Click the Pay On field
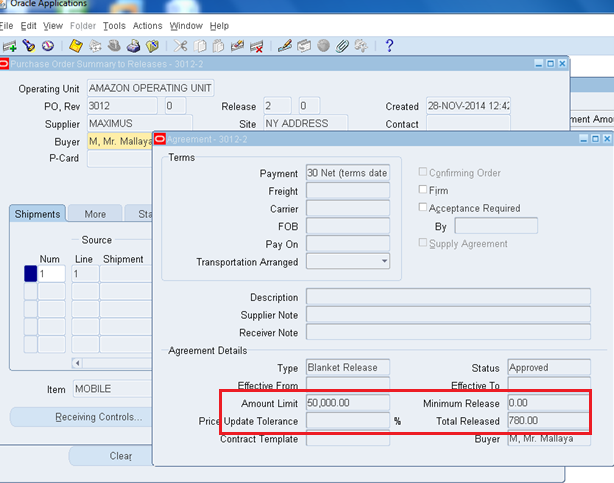 [x=348, y=244]
